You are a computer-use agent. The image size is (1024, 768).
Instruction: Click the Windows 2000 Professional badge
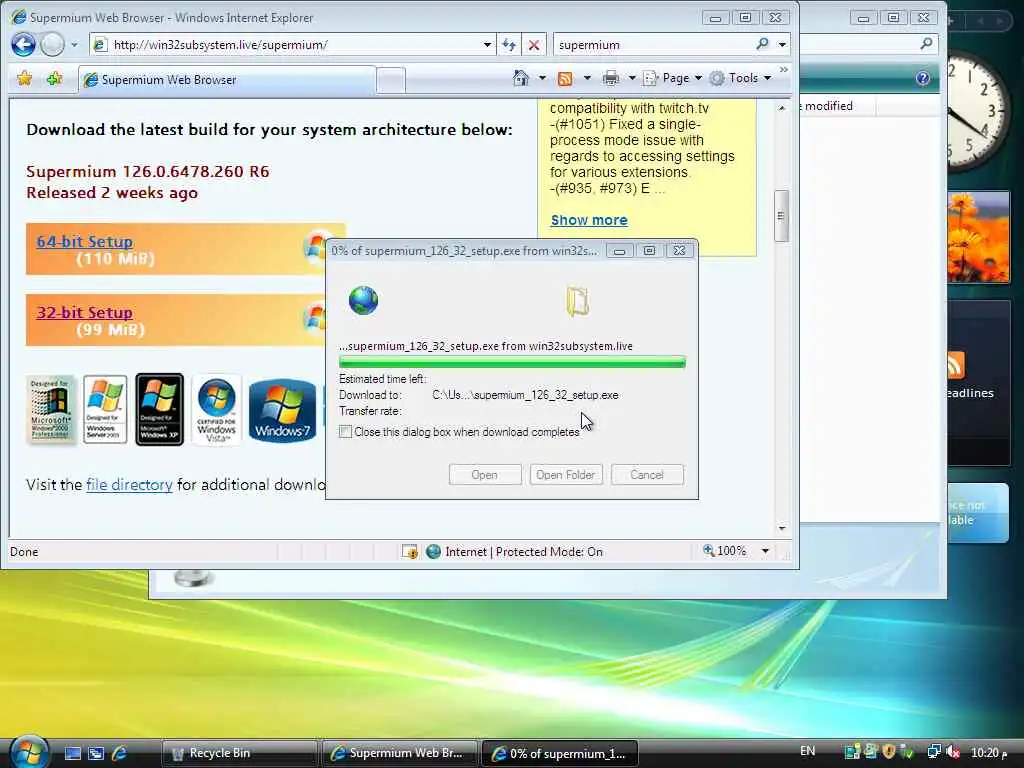[51, 409]
